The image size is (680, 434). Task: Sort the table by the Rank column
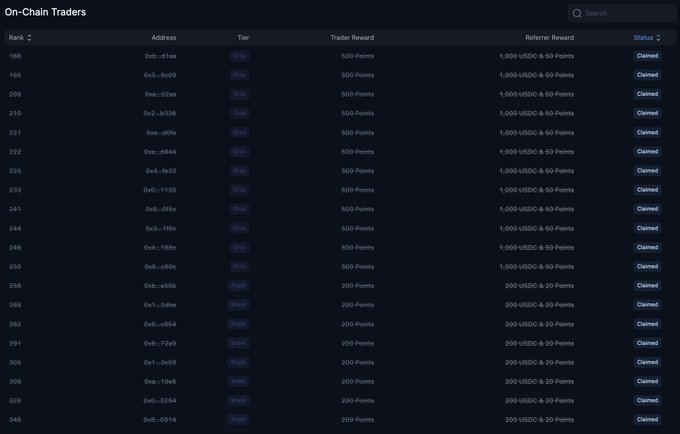[20, 38]
